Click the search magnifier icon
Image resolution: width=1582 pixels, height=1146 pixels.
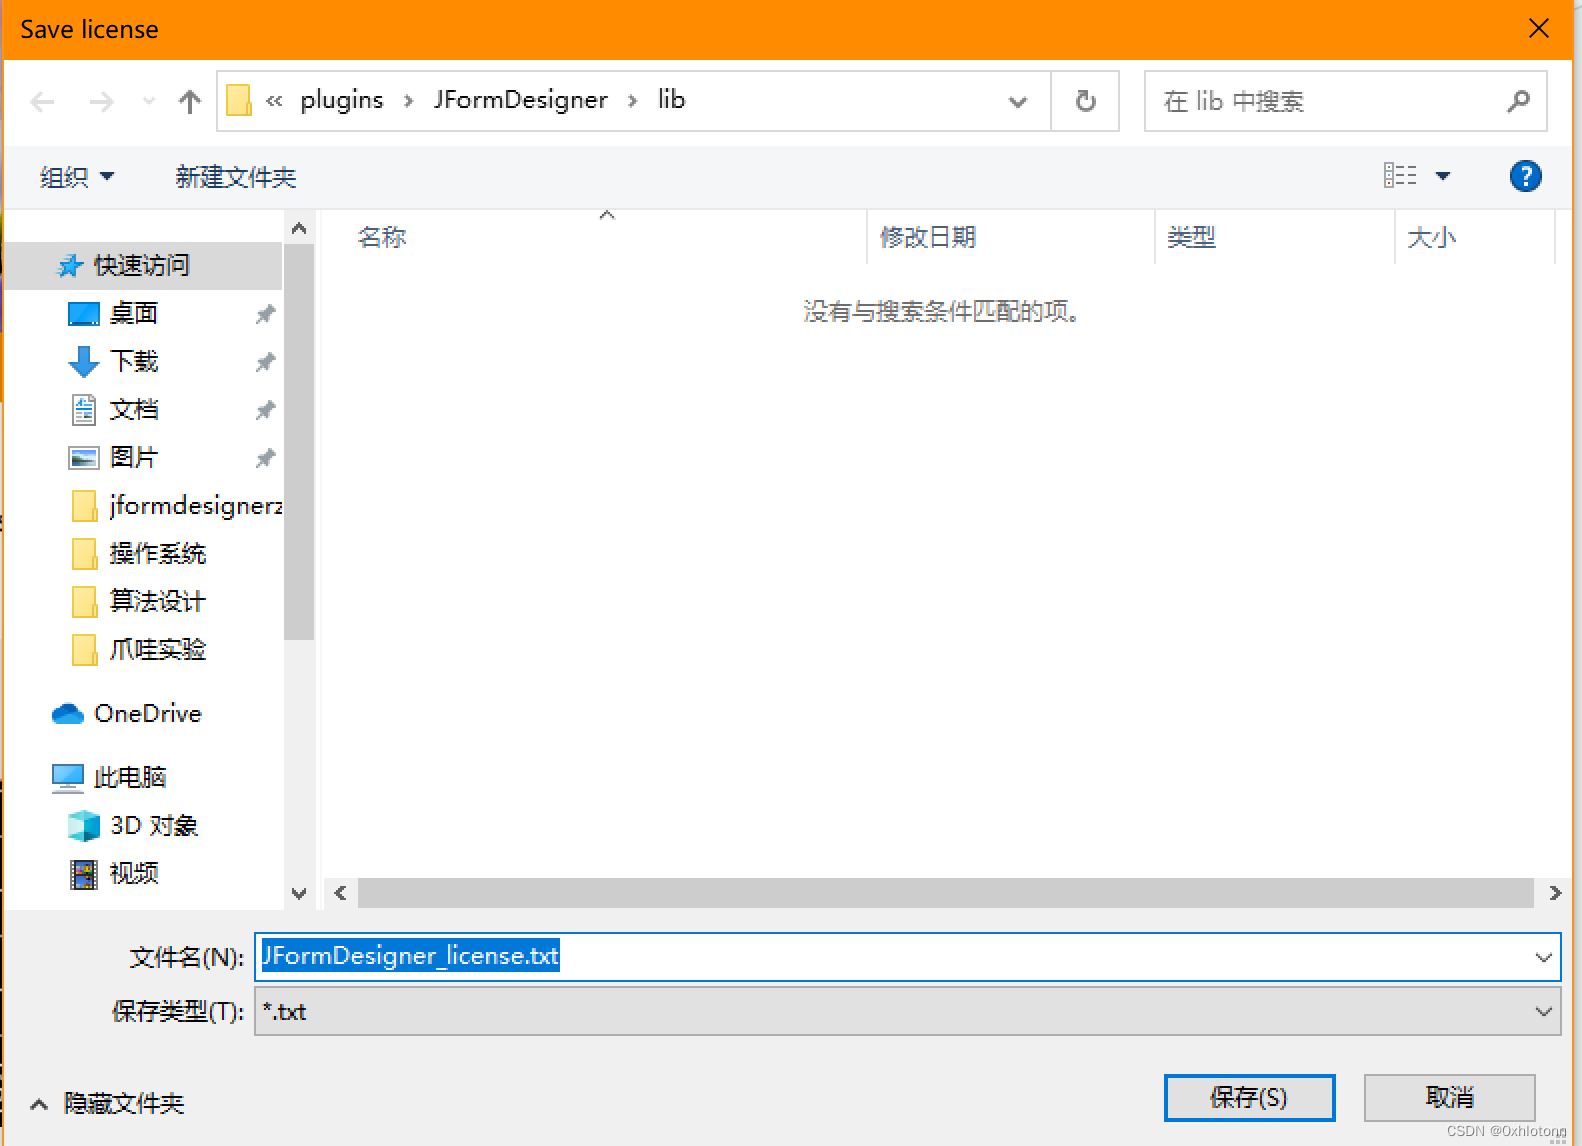(x=1518, y=101)
